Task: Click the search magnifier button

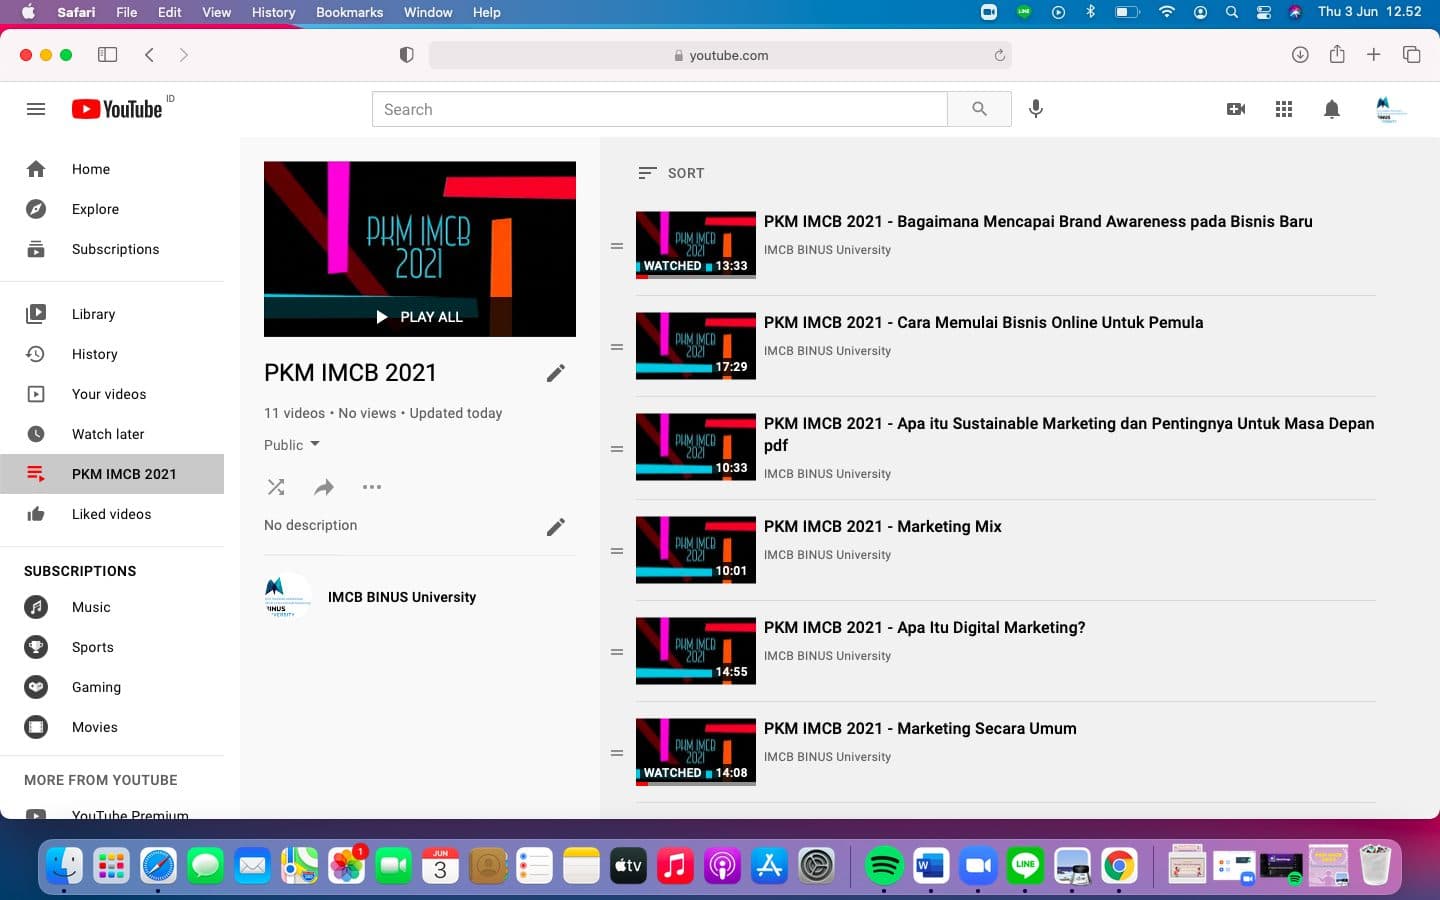Action: click(x=979, y=109)
